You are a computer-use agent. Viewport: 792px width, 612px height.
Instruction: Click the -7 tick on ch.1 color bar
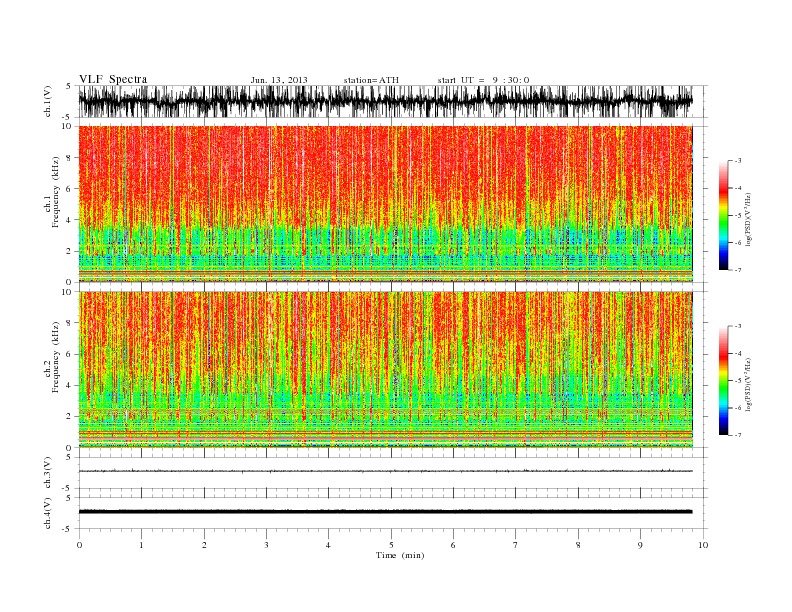point(737,270)
